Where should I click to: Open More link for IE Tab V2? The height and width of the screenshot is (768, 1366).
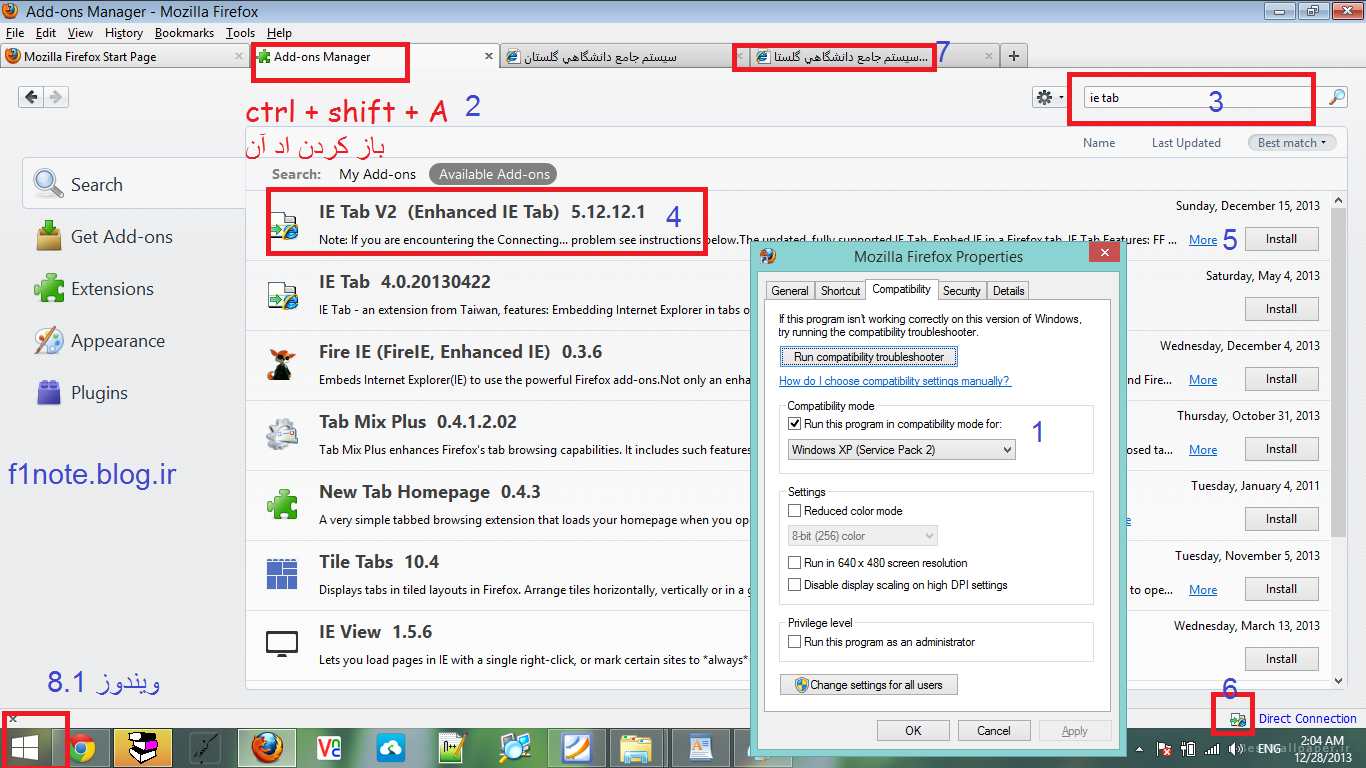coord(1203,240)
